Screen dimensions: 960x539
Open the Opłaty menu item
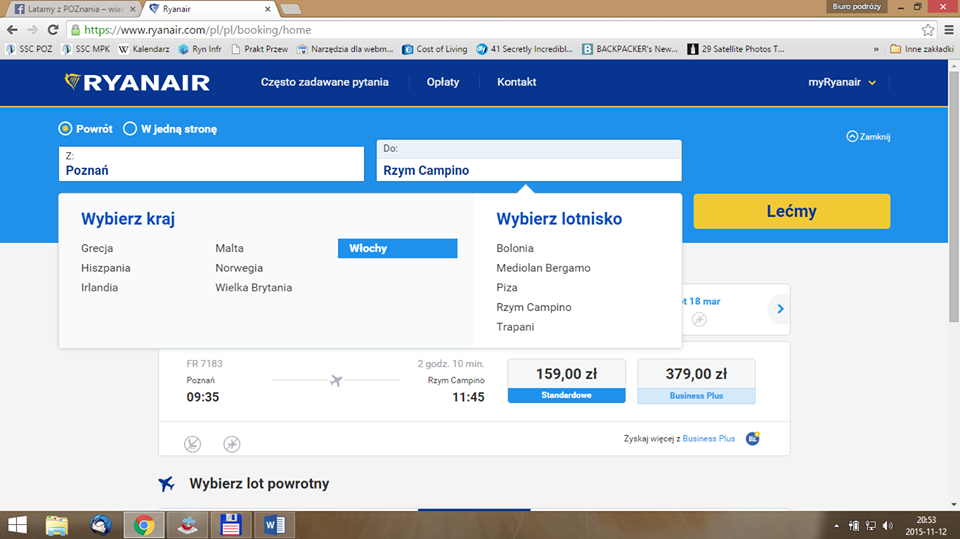[x=443, y=82]
